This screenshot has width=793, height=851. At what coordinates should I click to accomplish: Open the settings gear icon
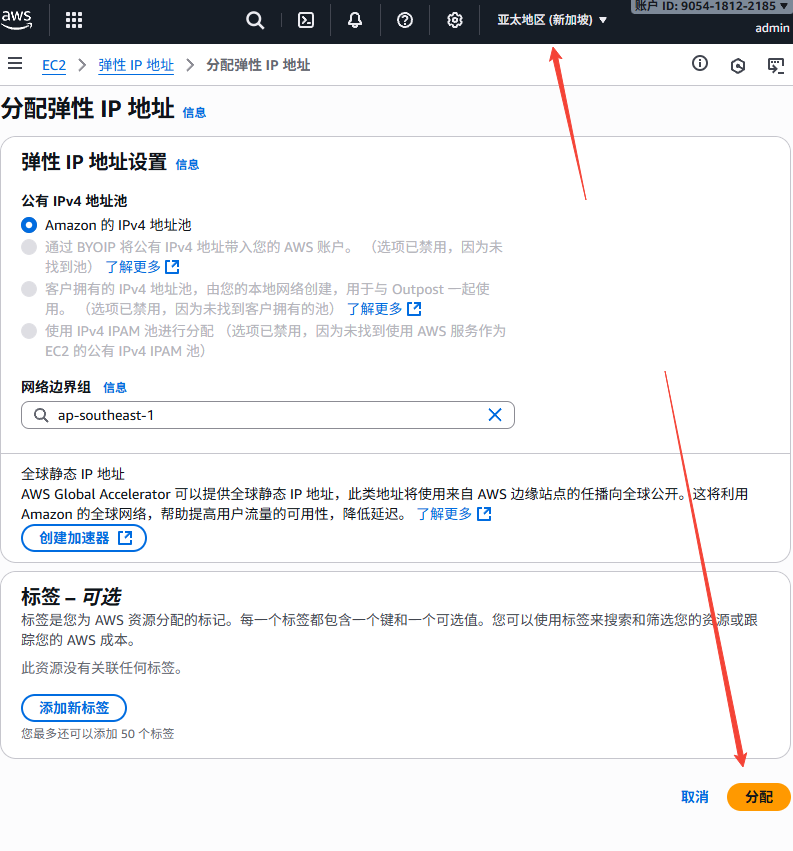(x=455, y=20)
